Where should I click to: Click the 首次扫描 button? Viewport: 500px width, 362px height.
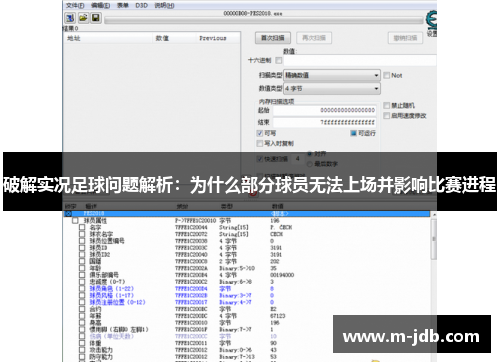(x=273, y=38)
